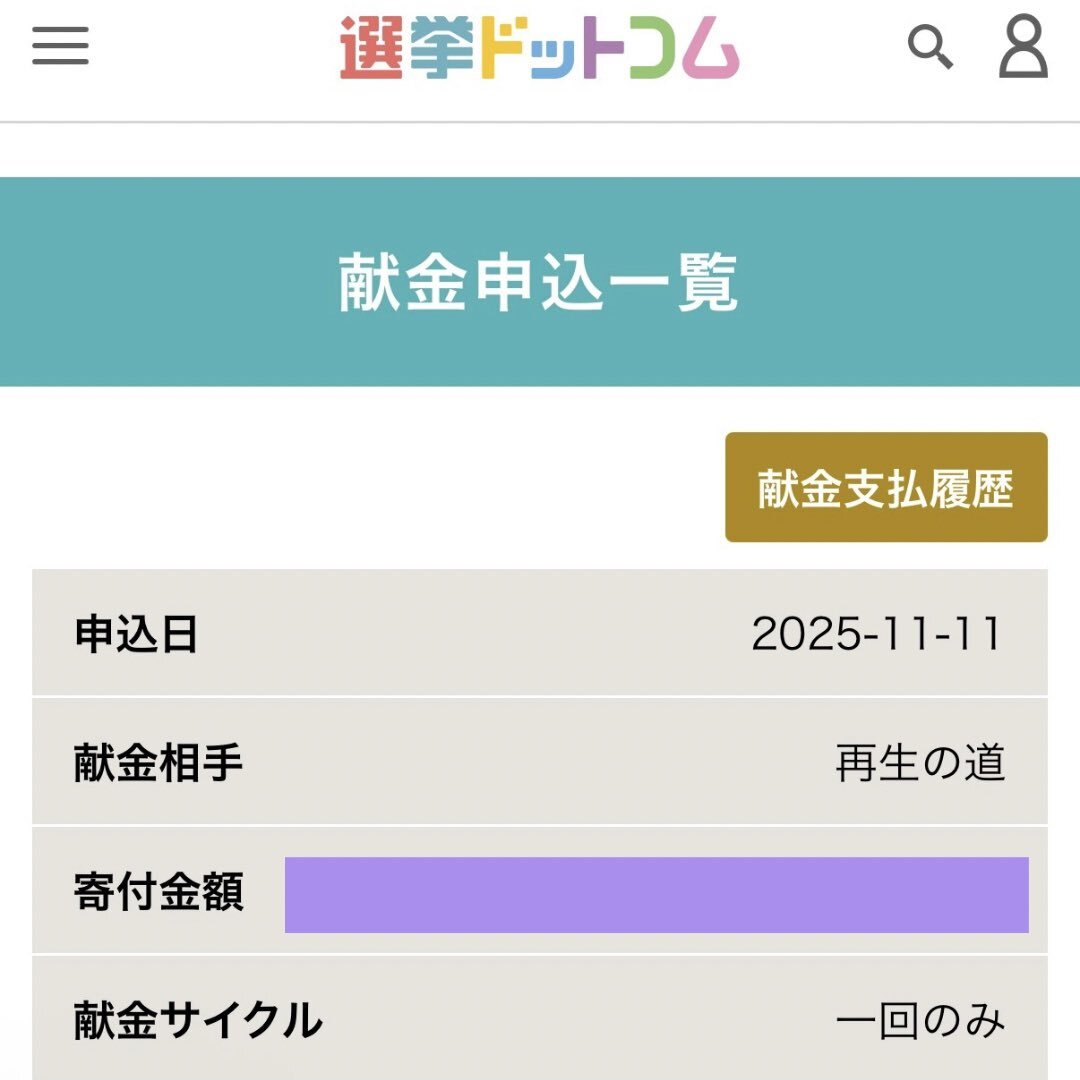Viewport: 1080px width, 1080px height.
Task: Open 献金支払履歴 payment history
Action: click(886, 488)
